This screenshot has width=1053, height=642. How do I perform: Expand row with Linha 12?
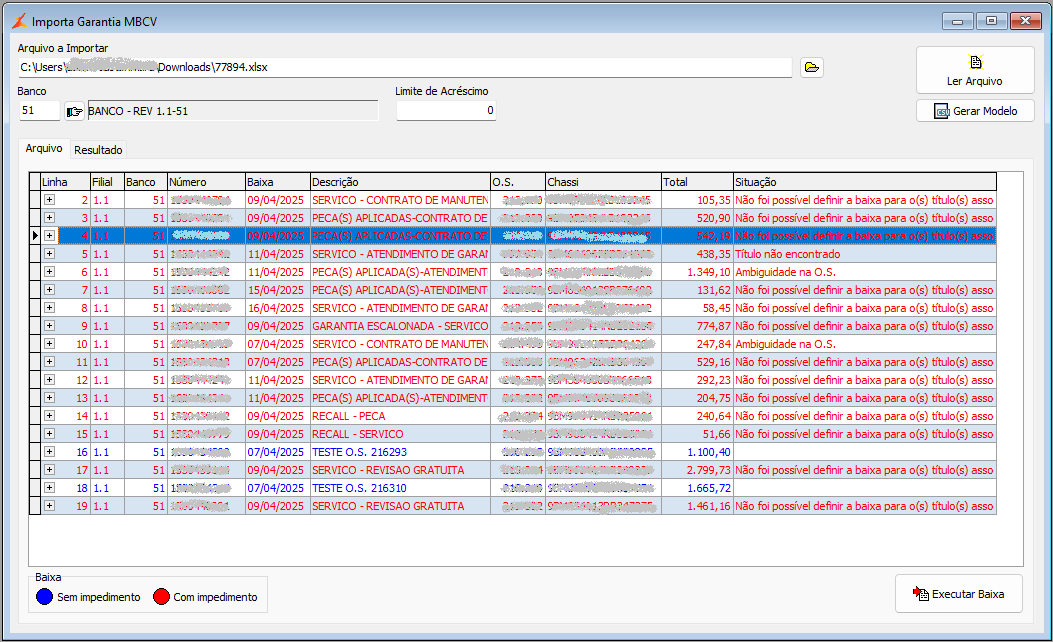coord(50,379)
